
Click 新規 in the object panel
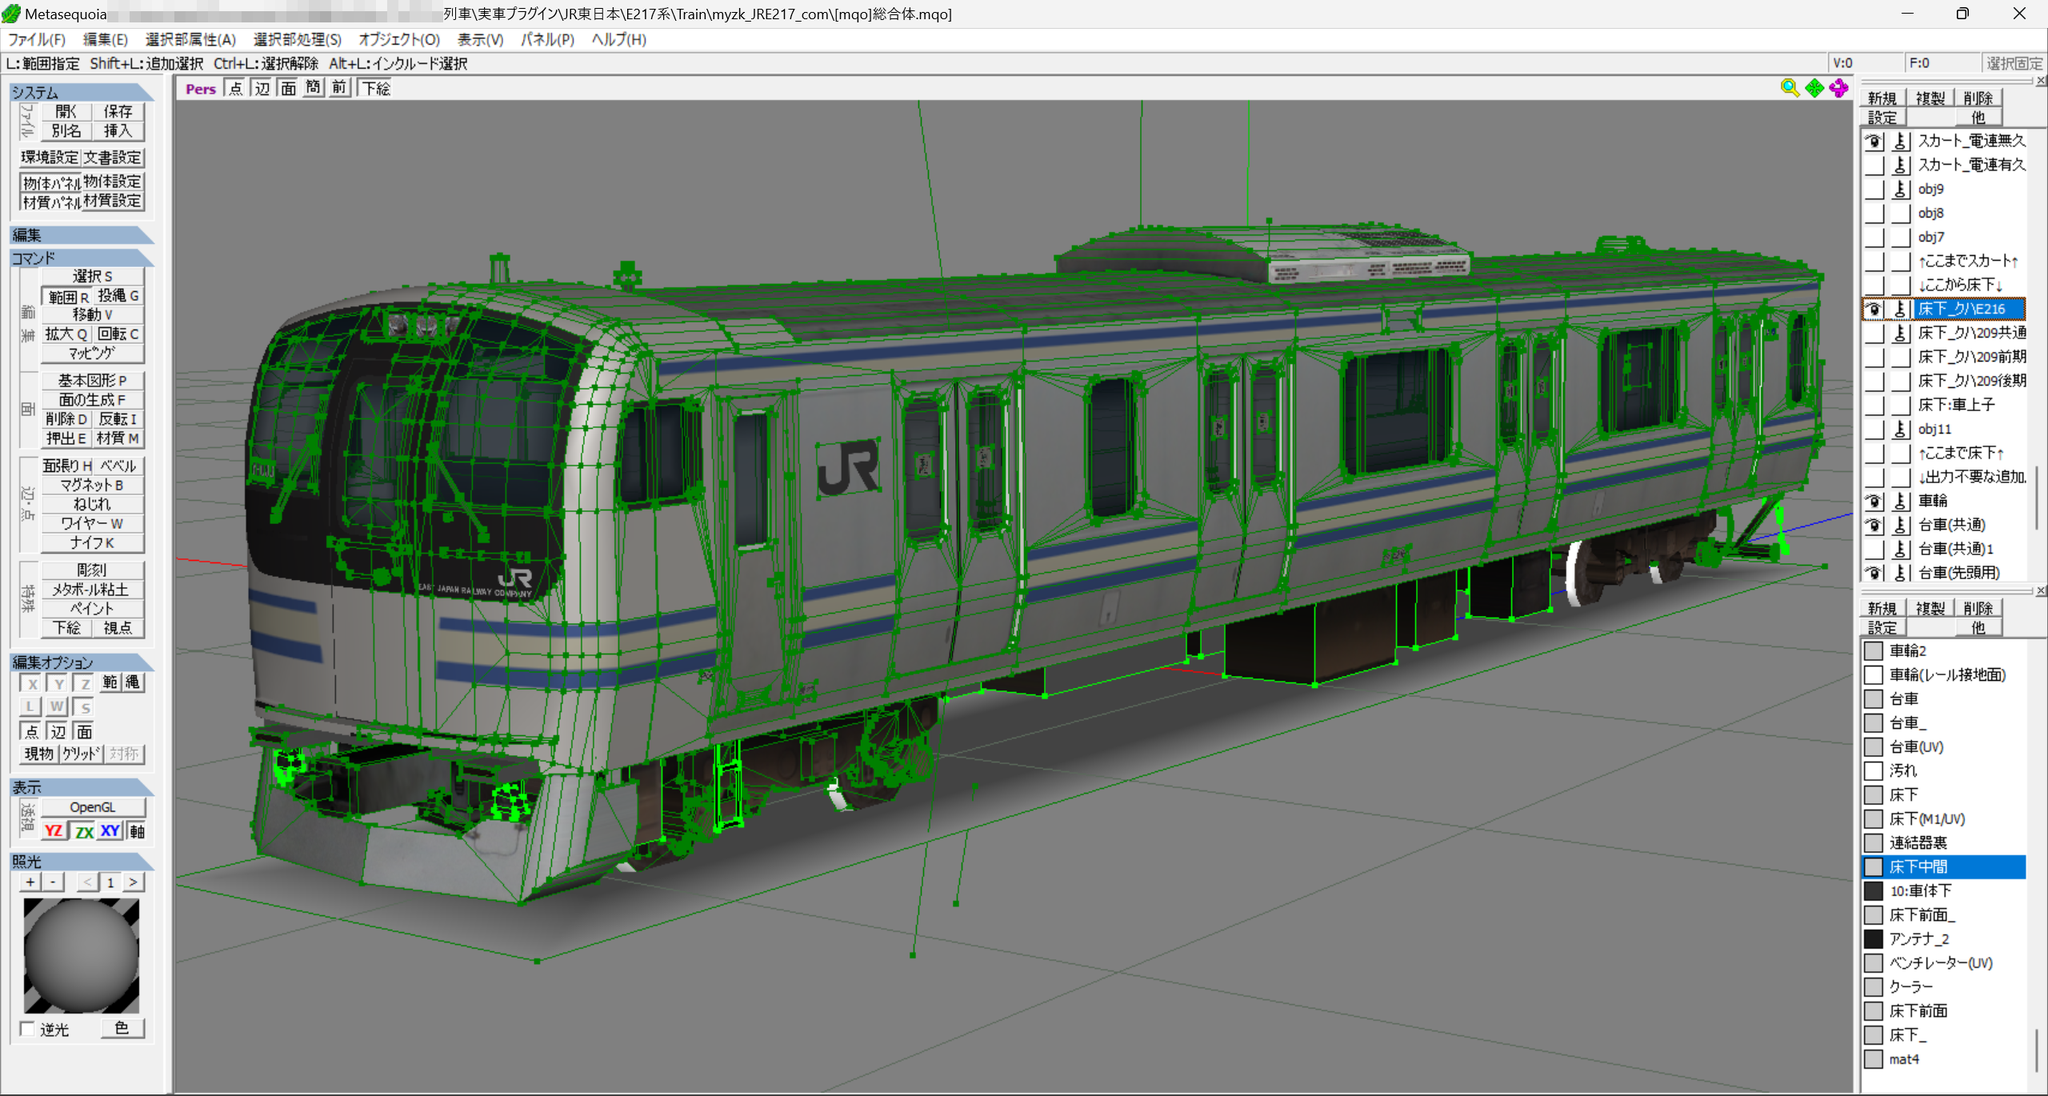[x=1882, y=98]
